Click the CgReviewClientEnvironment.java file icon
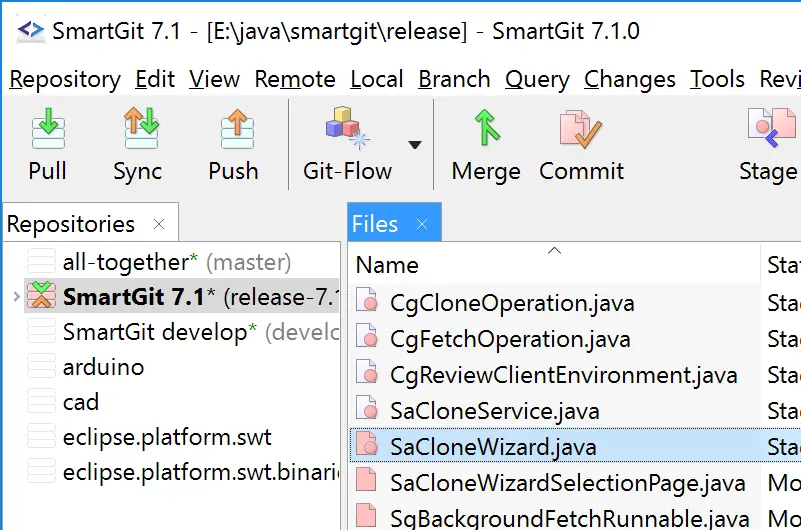This screenshot has height=530, width=801. [x=367, y=372]
